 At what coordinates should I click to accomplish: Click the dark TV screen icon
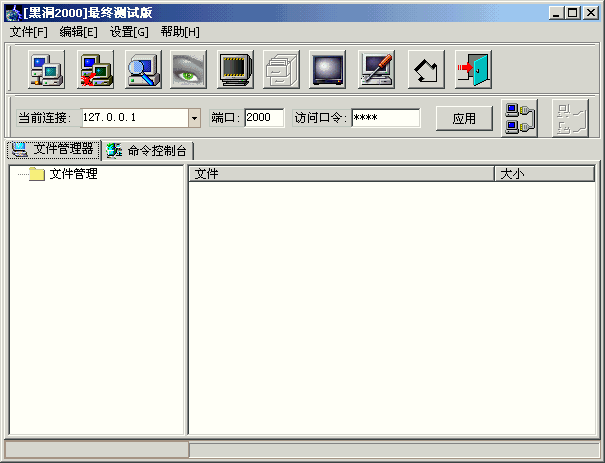click(328, 70)
